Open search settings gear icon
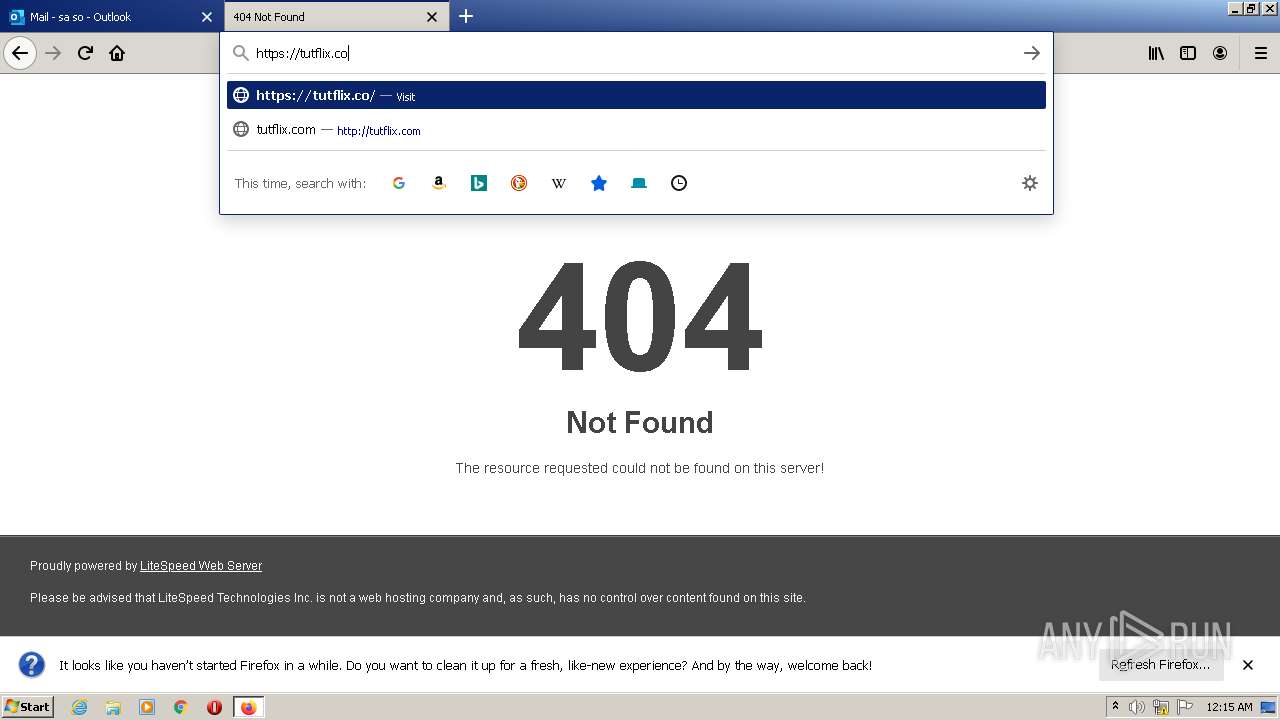The width and height of the screenshot is (1280, 720). click(x=1030, y=183)
